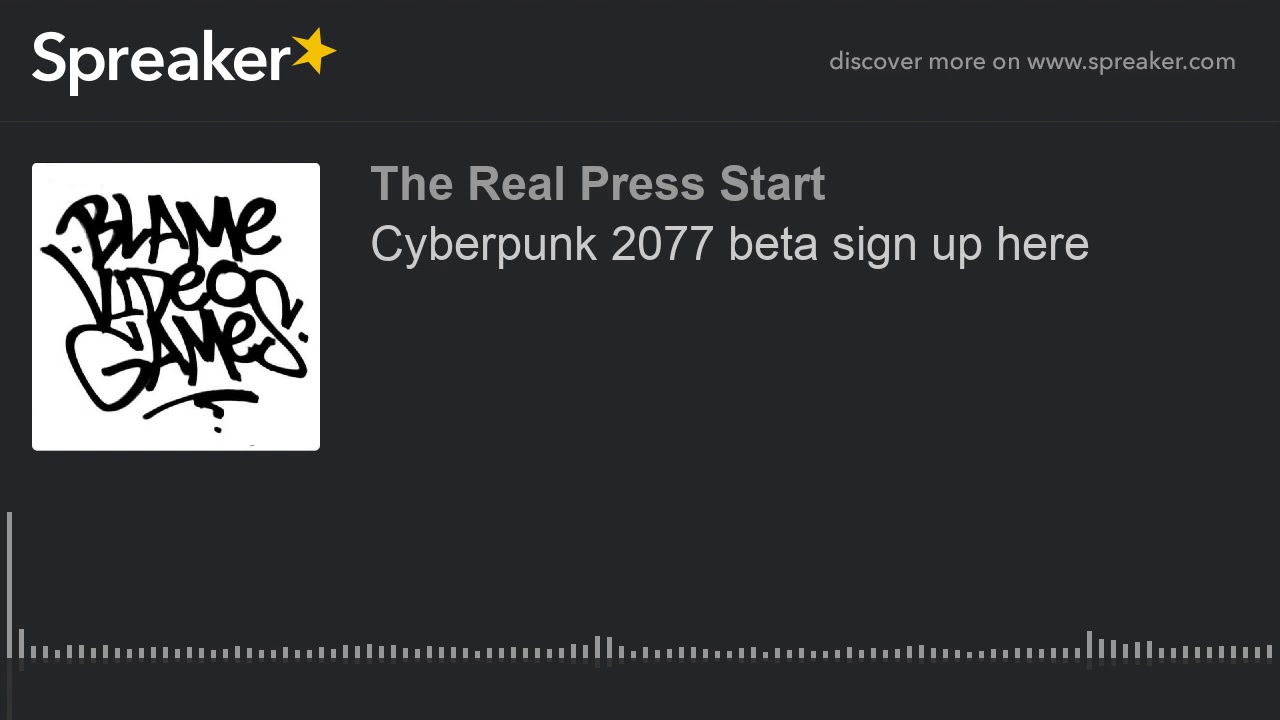Click the Spreaker wordmark logo

coord(160,60)
